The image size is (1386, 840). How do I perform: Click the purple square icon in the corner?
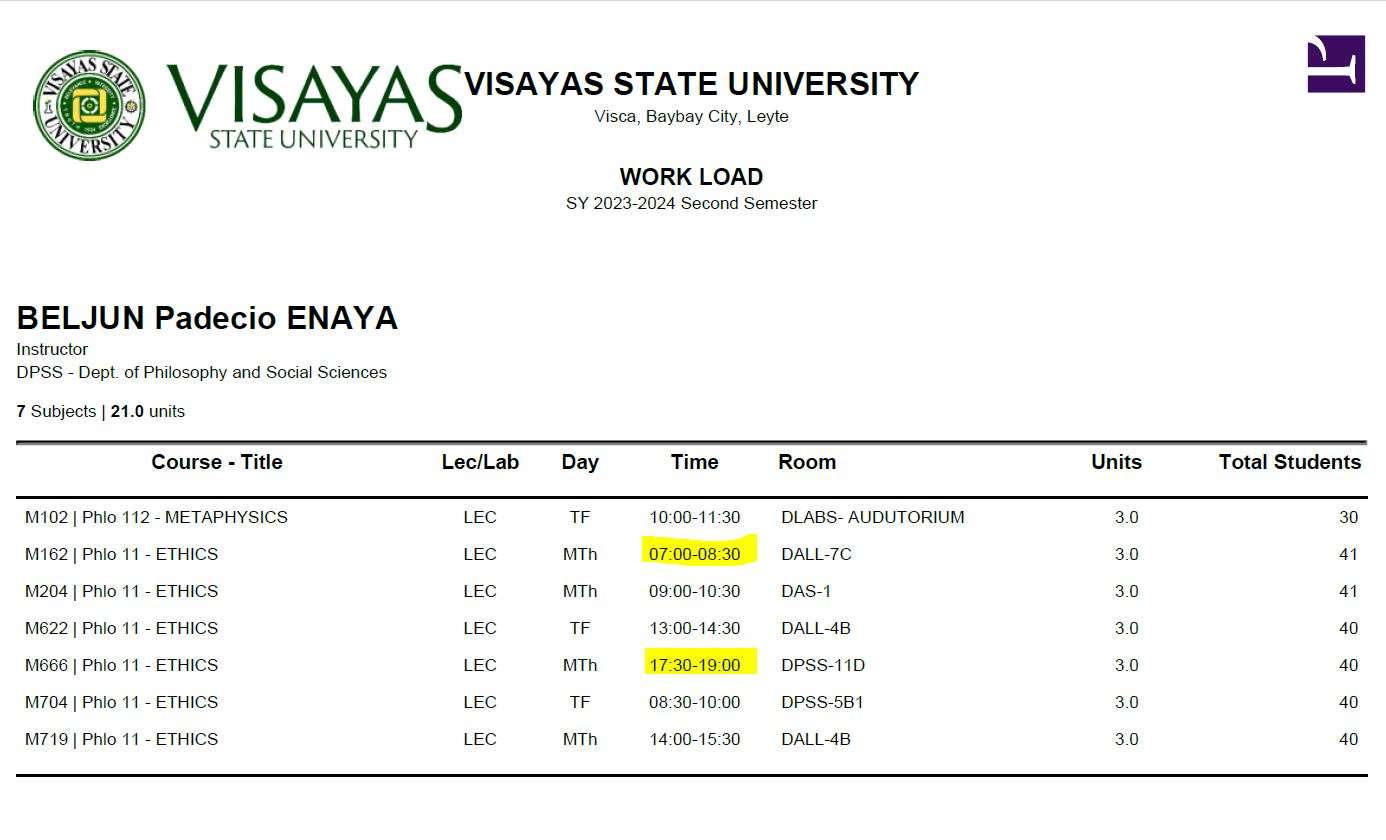pos(1335,64)
